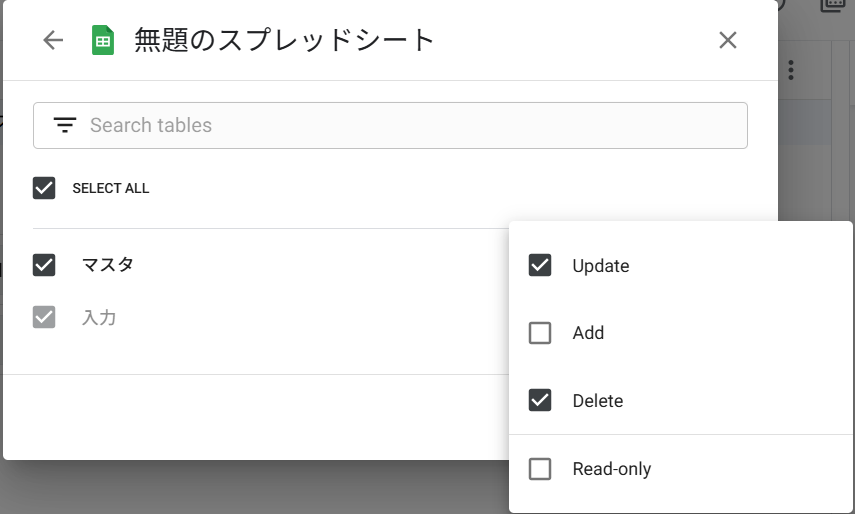This screenshot has width=855, height=514.
Task: Close the dialog with the X icon
Action: (728, 40)
